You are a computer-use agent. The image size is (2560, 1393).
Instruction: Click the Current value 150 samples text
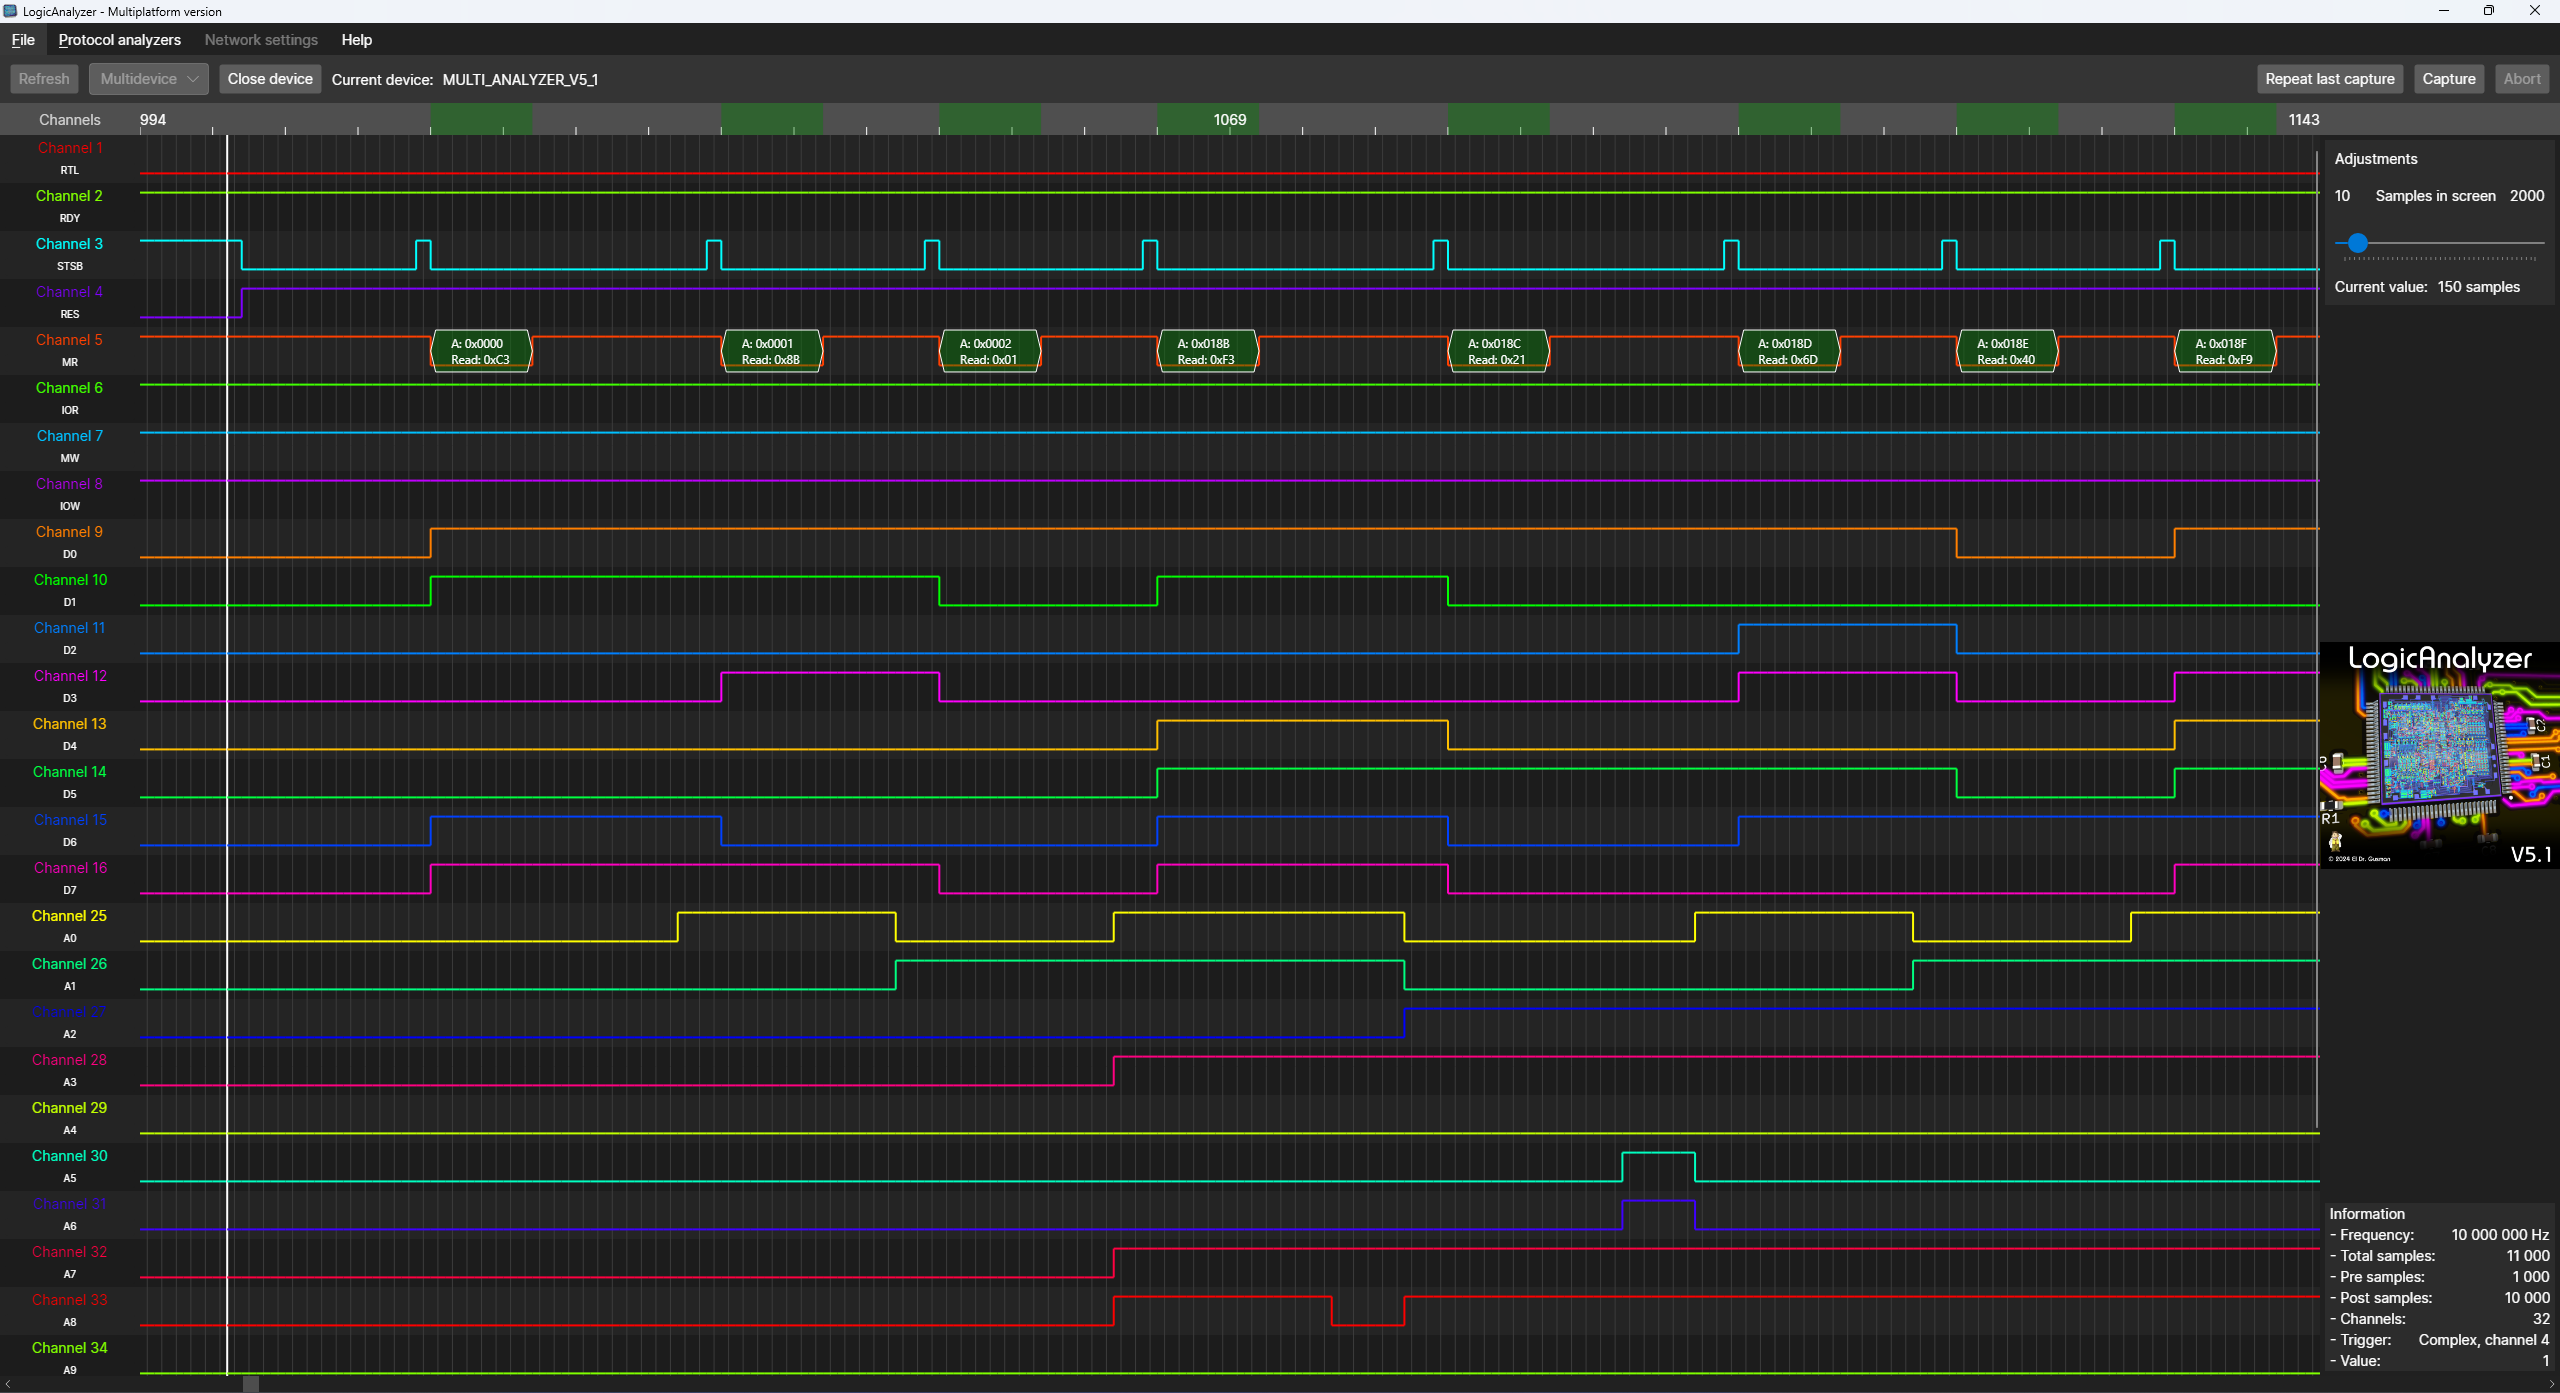2427,287
